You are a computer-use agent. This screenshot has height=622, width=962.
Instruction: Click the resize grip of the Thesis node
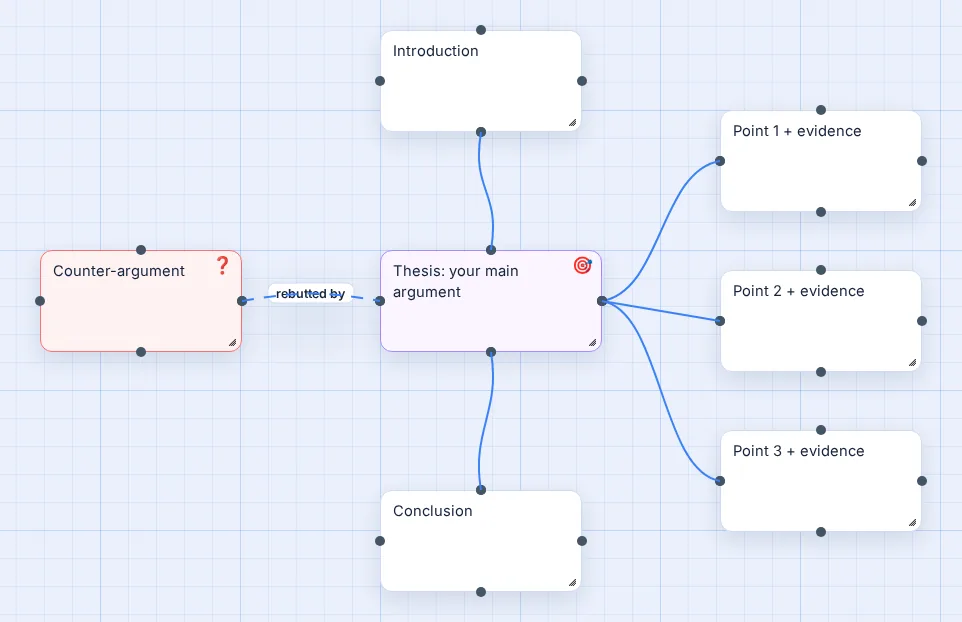pos(592,342)
